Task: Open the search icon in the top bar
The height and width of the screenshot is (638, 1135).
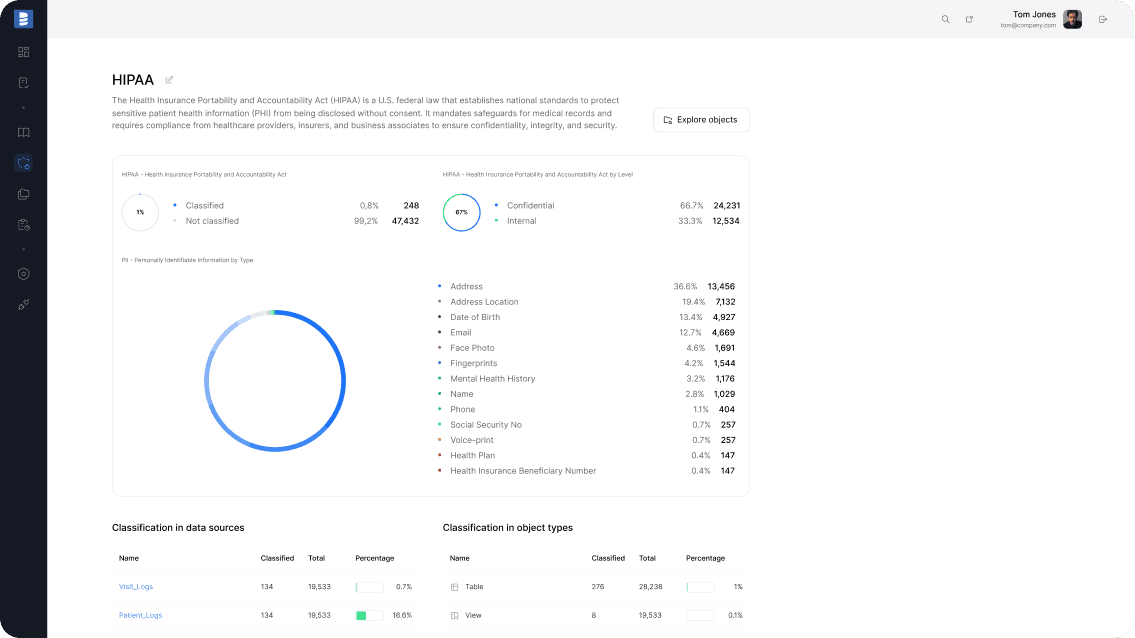Action: pos(945,18)
